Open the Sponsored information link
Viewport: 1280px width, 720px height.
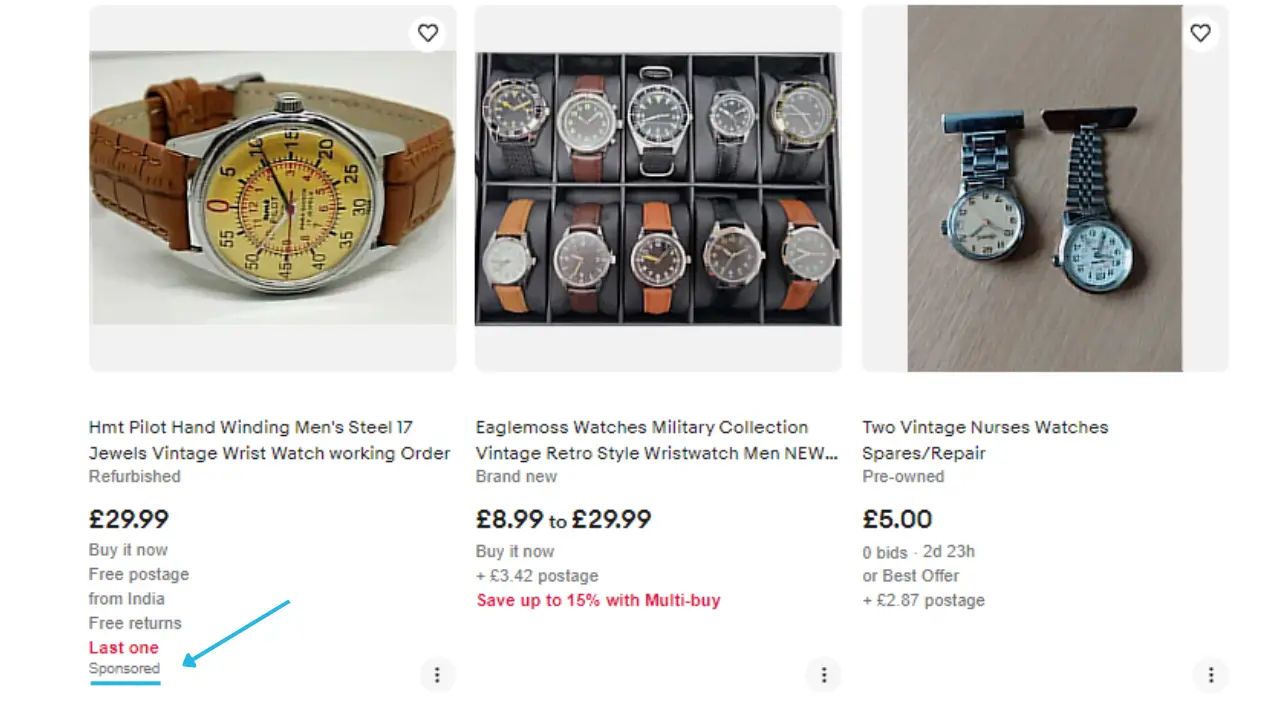124,668
